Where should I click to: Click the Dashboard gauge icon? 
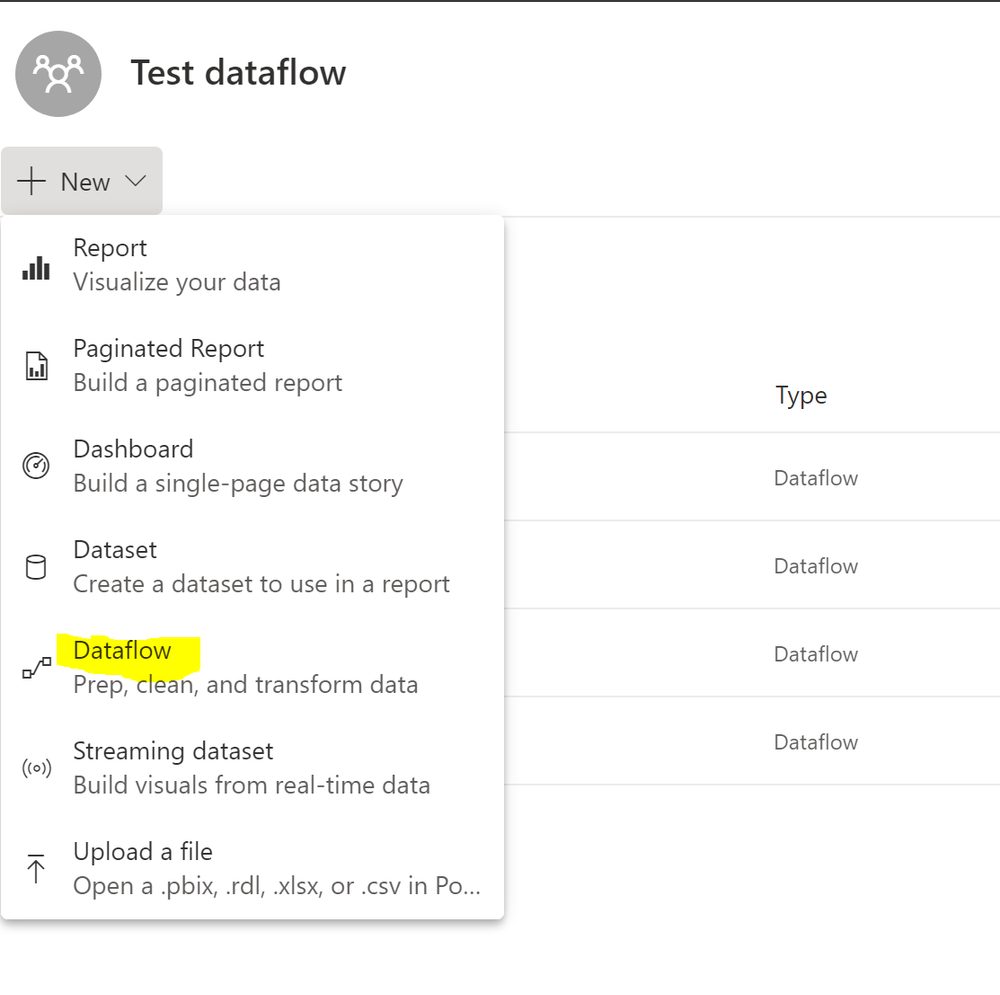tap(36, 465)
